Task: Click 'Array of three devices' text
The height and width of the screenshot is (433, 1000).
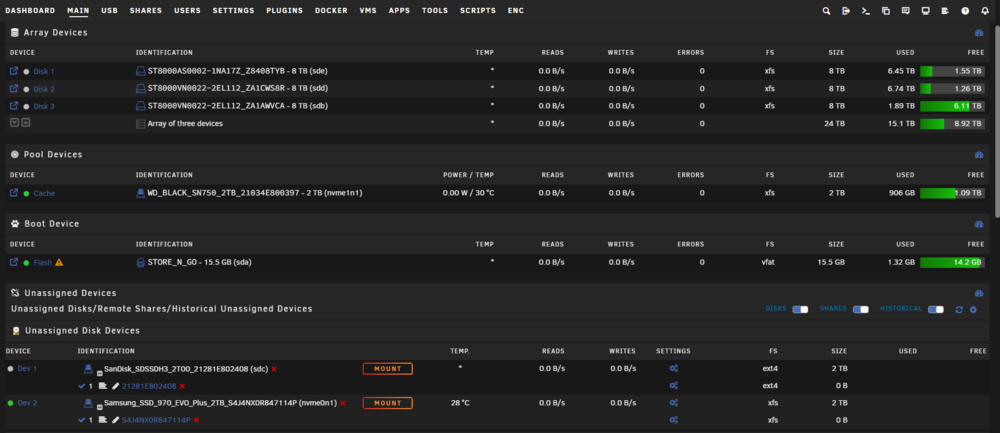Action: pos(186,124)
